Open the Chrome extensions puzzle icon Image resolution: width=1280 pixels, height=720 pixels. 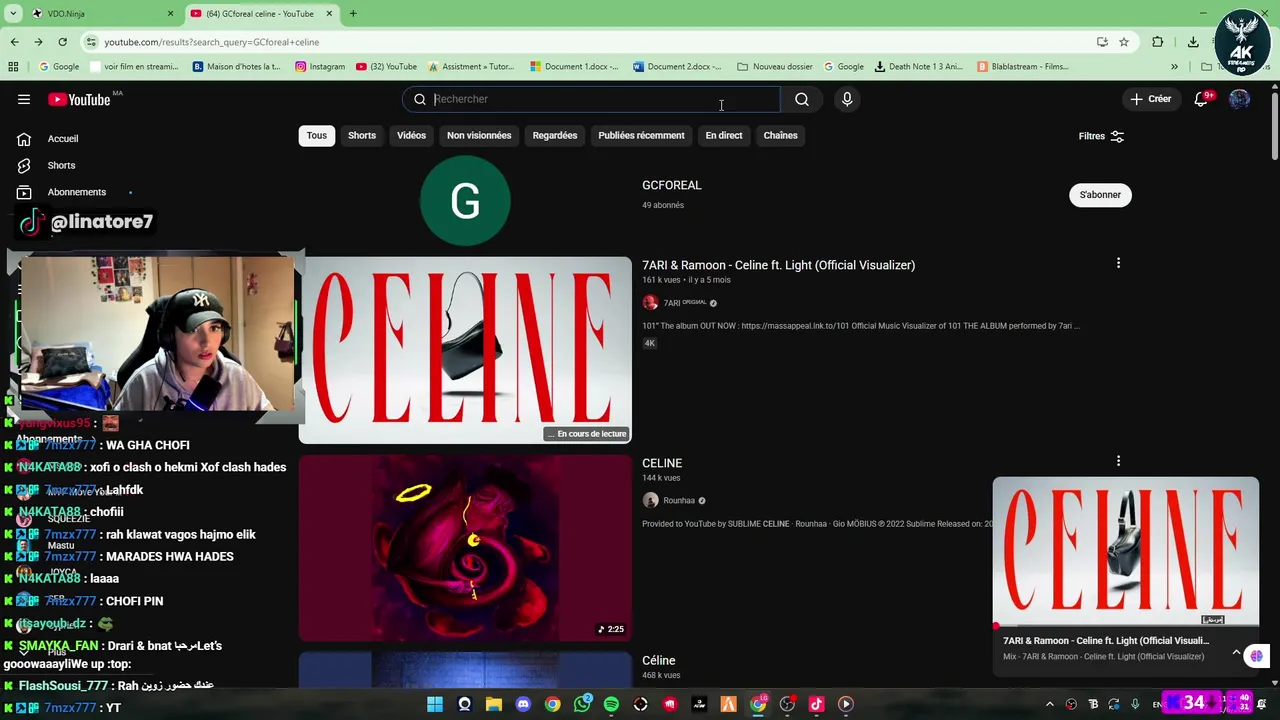point(1158,42)
